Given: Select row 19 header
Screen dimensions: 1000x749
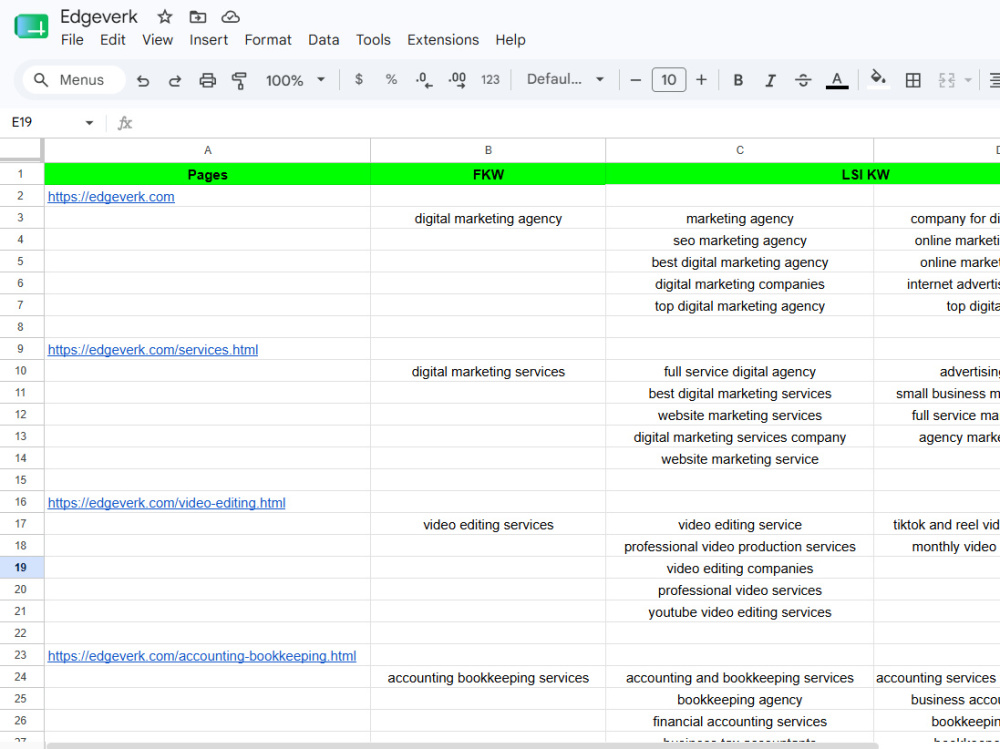Looking at the screenshot, I should [x=21, y=567].
